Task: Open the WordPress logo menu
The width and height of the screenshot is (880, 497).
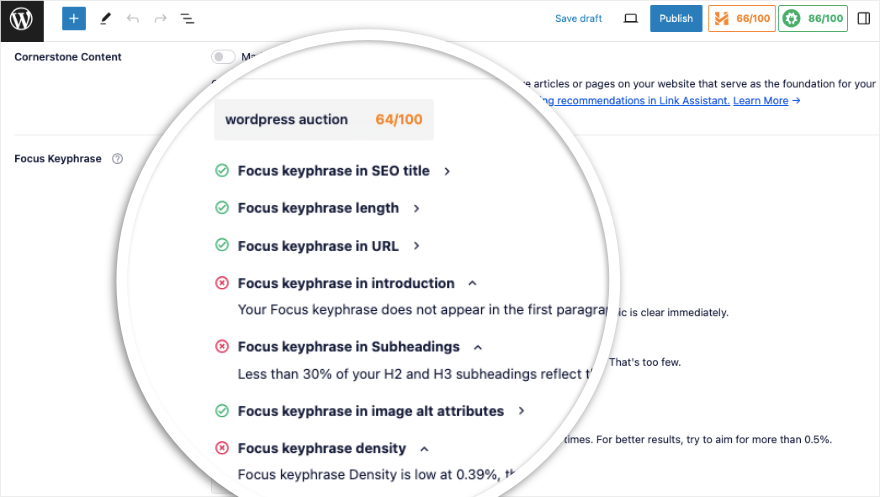Action: (x=22, y=21)
